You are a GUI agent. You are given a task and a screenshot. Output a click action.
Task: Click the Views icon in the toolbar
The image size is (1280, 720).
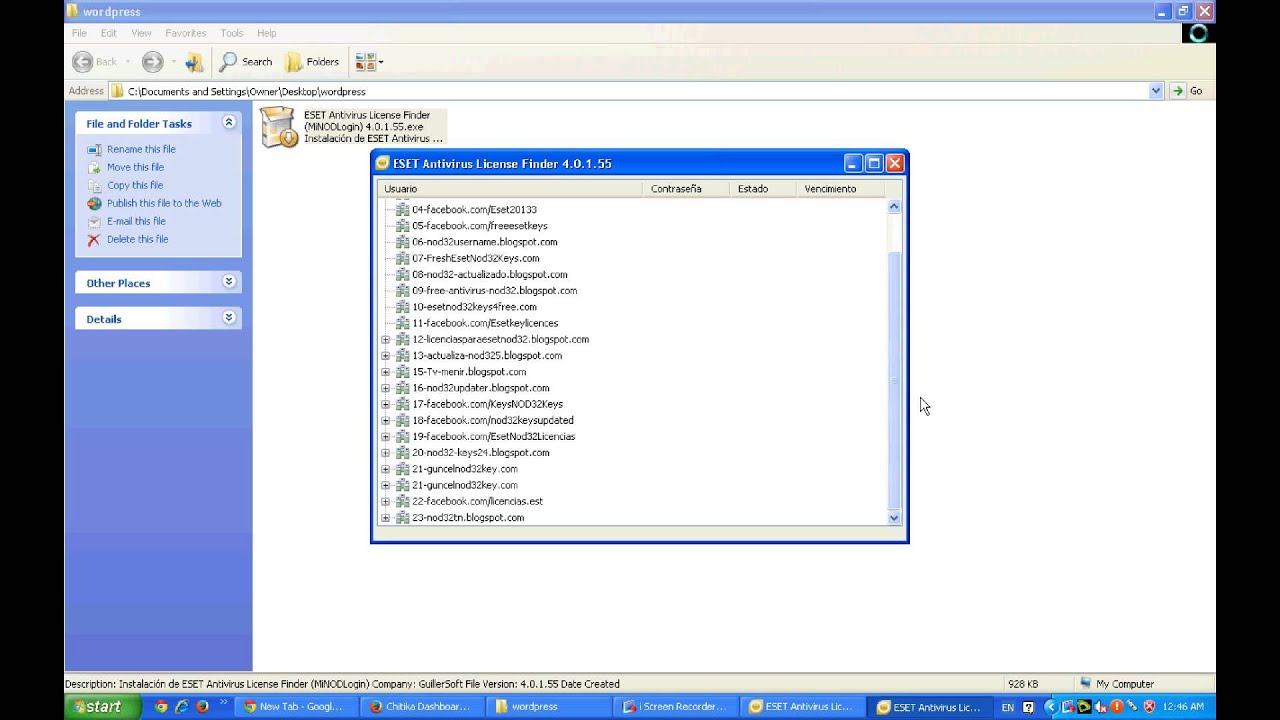coord(364,62)
